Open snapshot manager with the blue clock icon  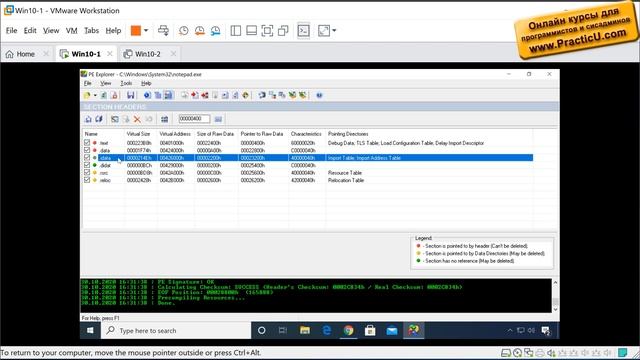[216, 31]
